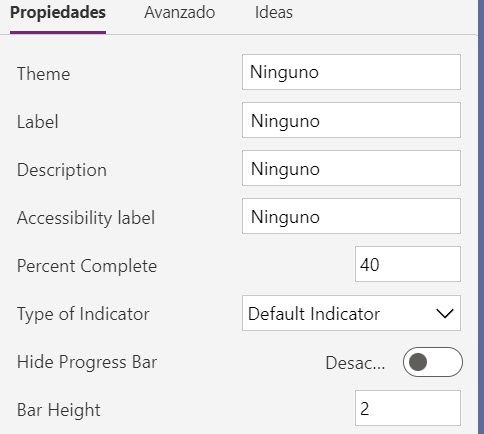Click the Description value field

pos(351,168)
